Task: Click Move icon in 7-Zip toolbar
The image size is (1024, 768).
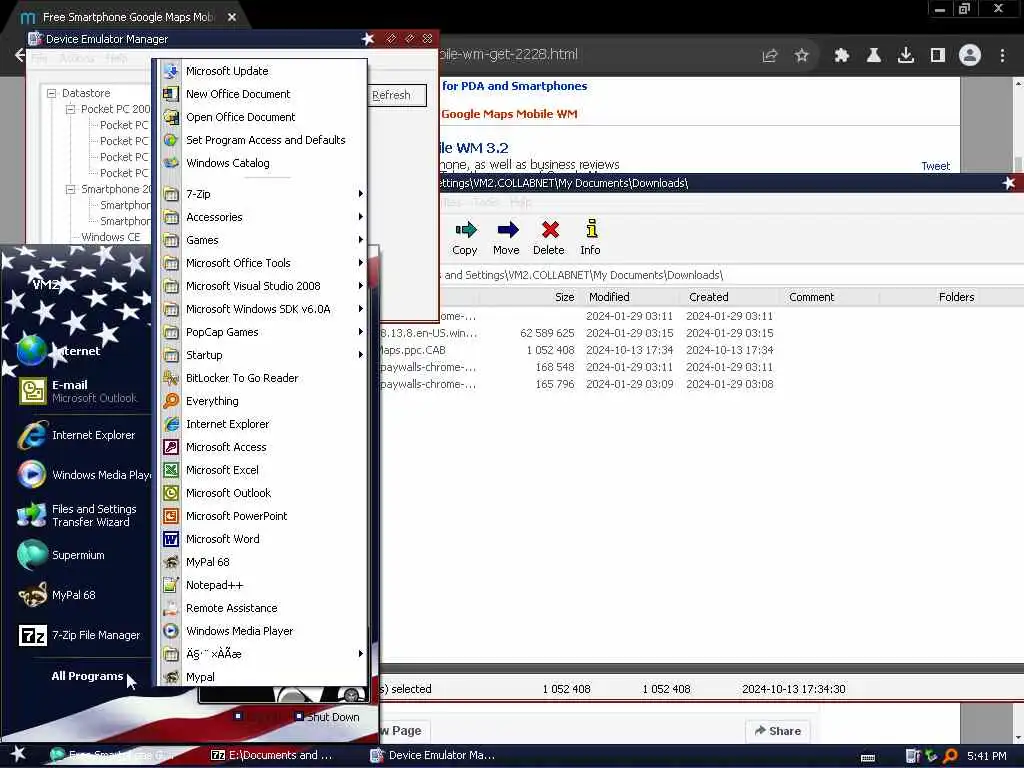Action: click(507, 238)
